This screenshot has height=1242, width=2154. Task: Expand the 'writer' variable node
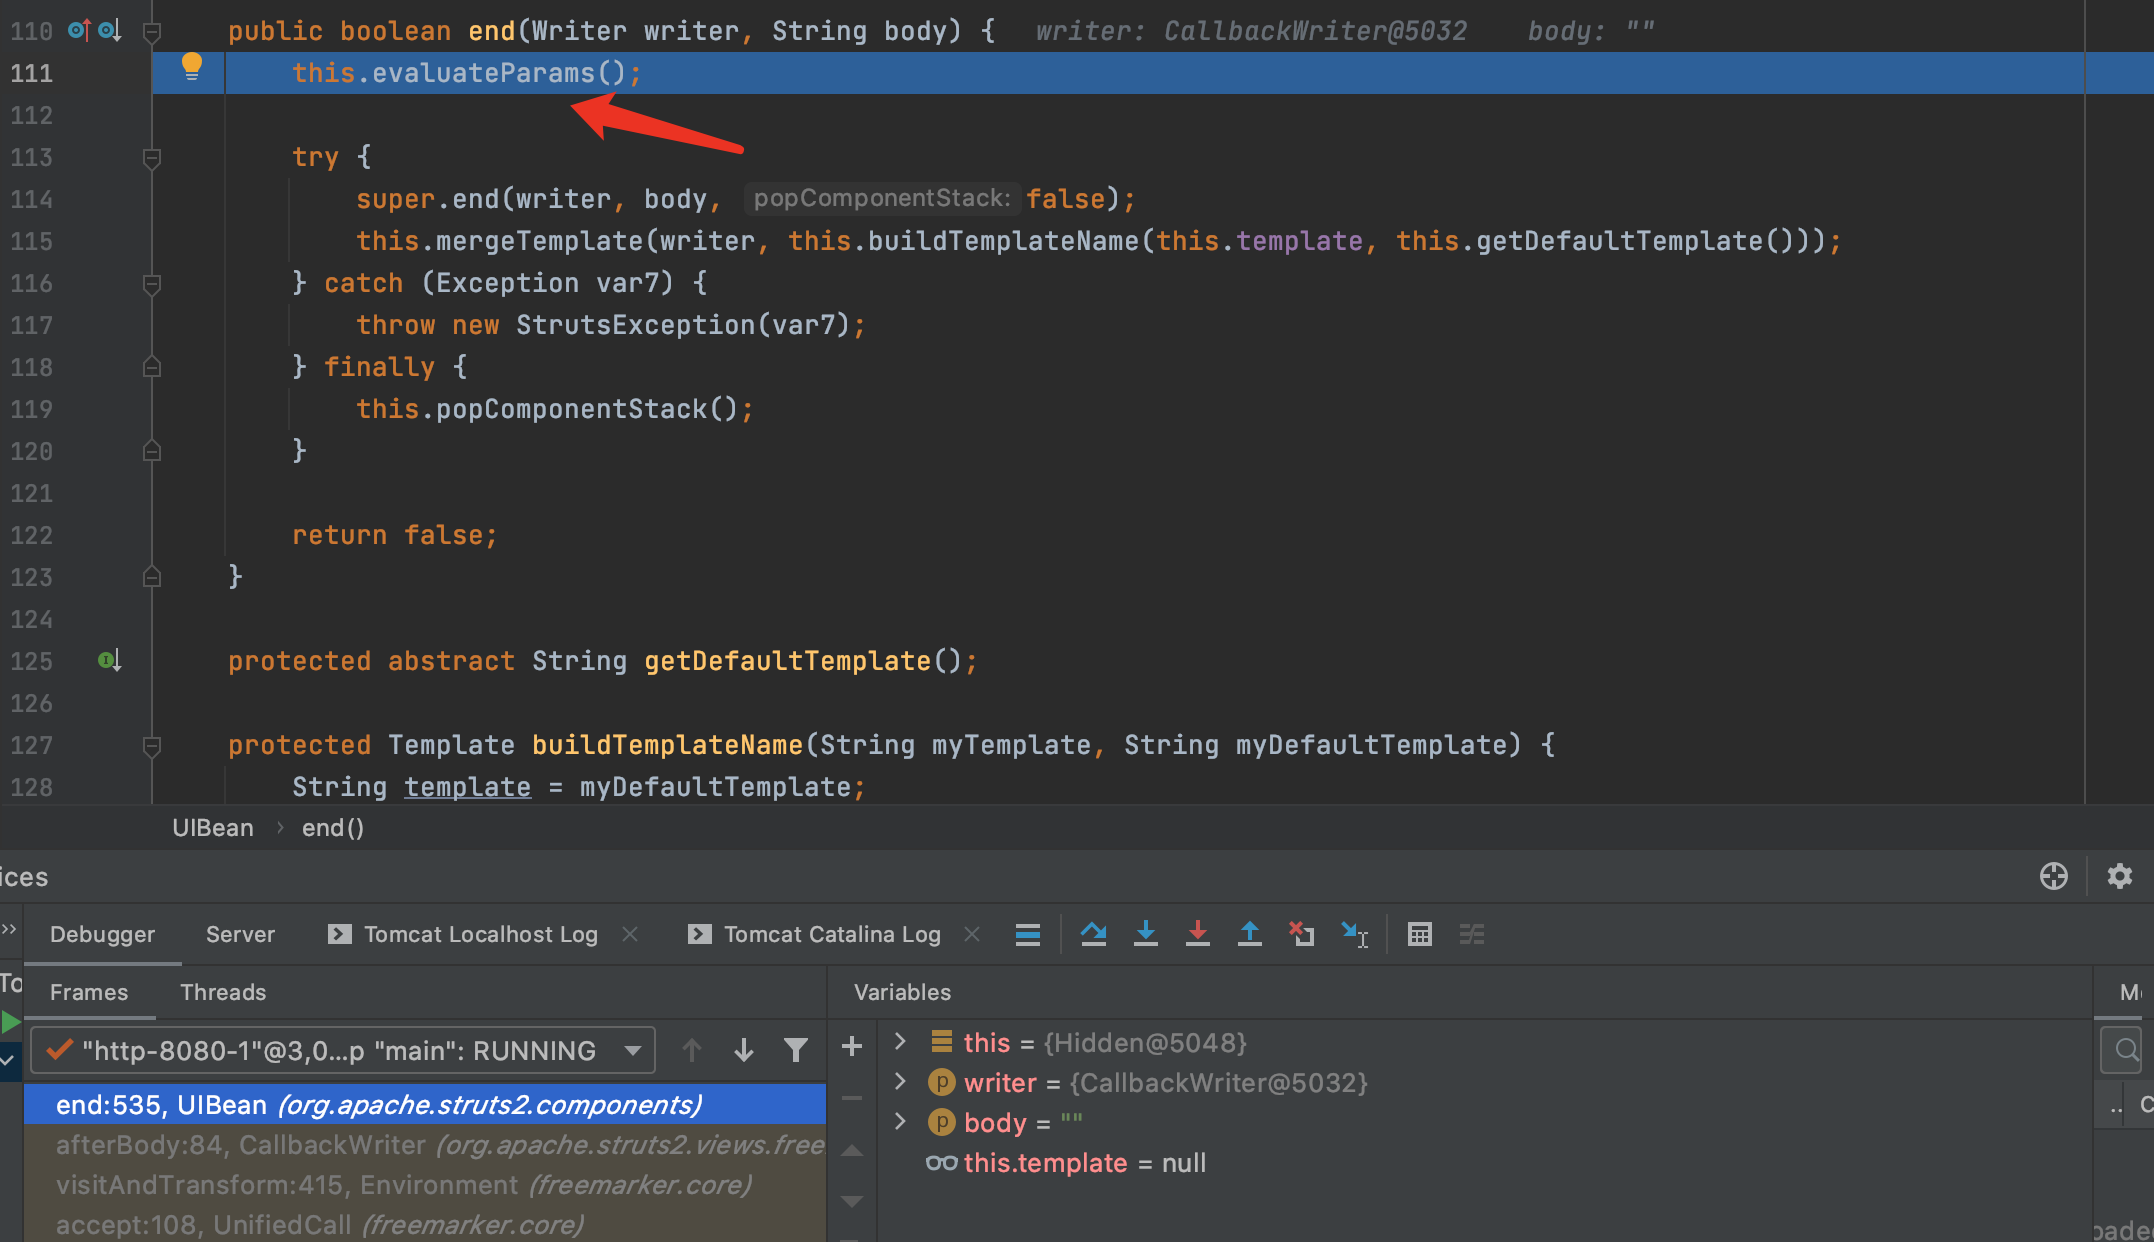pyautogui.click(x=900, y=1082)
